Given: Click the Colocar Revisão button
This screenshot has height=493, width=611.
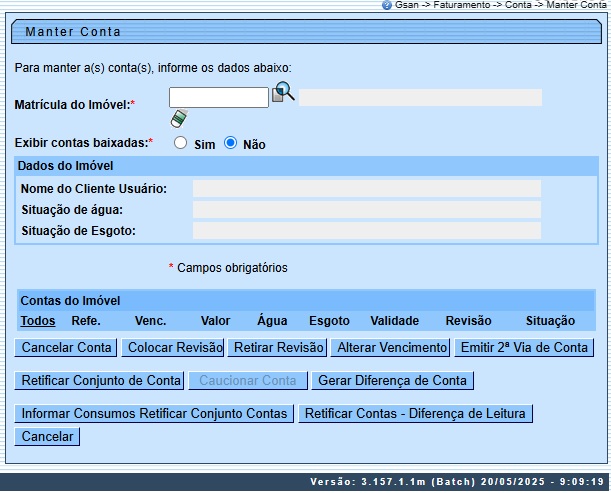Looking at the screenshot, I should (x=173, y=348).
